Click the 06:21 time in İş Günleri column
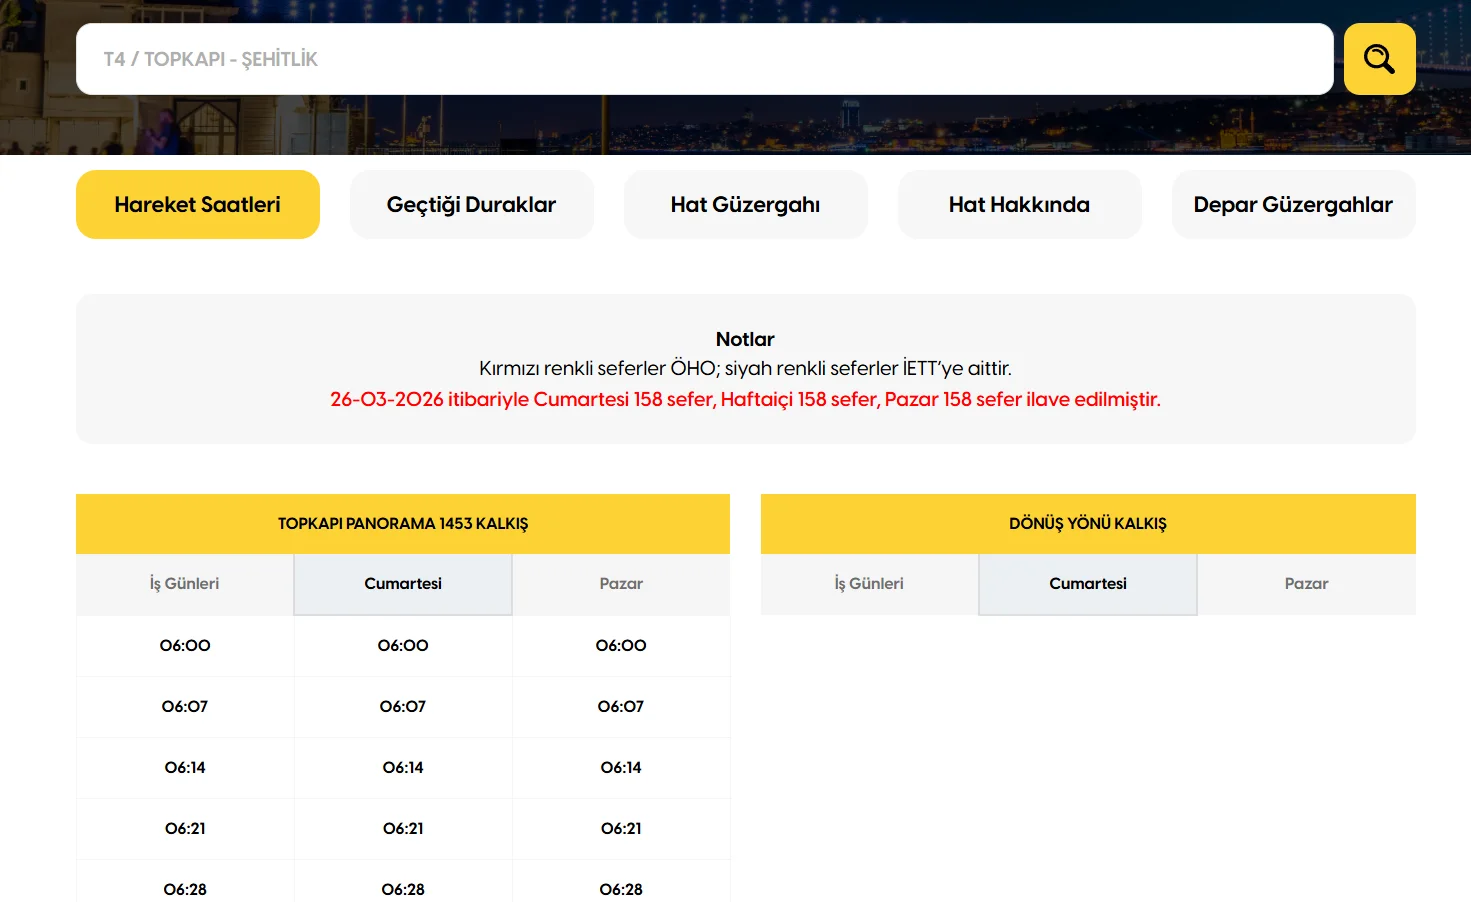 [185, 828]
